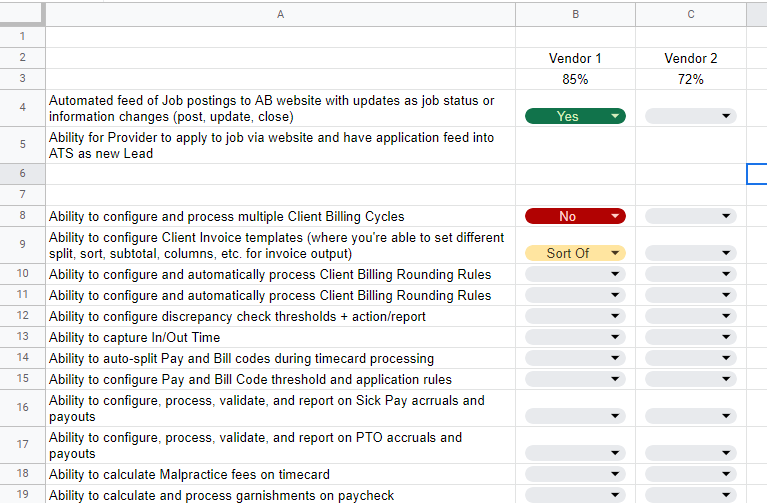Viewport: 767px width, 503px height.
Task: Select row 4 header
Action: [23, 108]
